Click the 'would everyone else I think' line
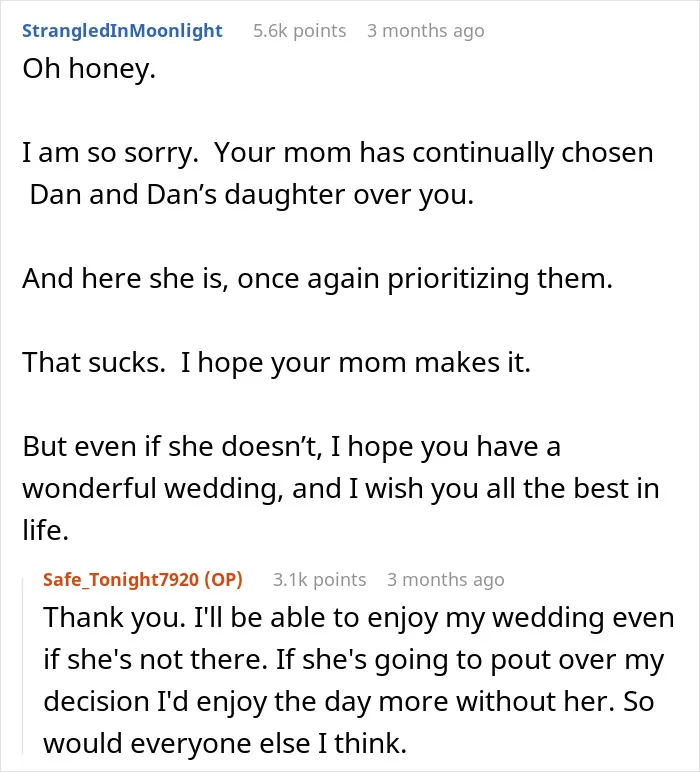 point(225,743)
